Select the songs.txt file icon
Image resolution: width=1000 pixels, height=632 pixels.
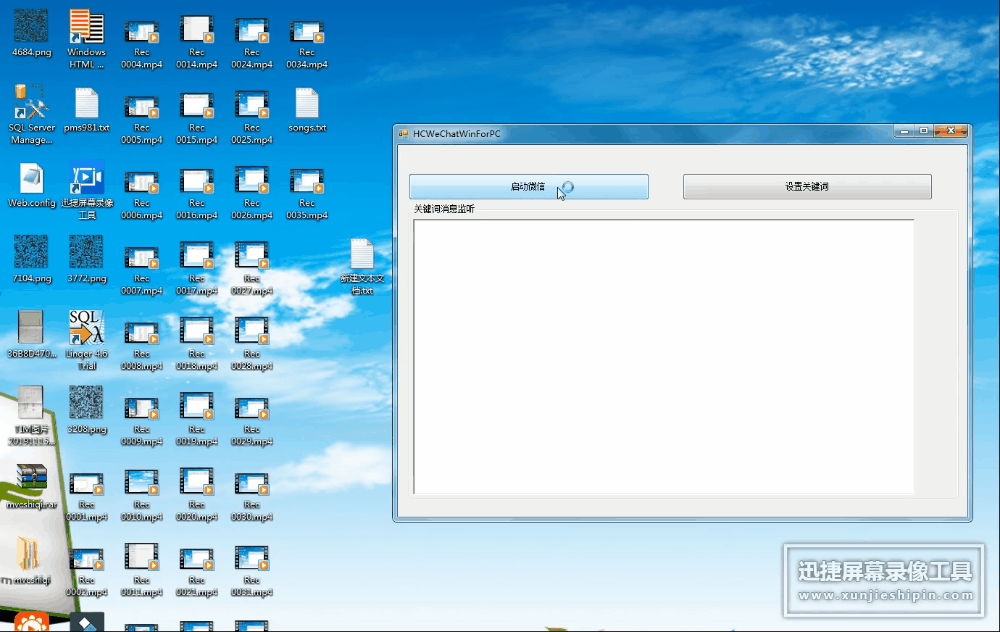307,103
